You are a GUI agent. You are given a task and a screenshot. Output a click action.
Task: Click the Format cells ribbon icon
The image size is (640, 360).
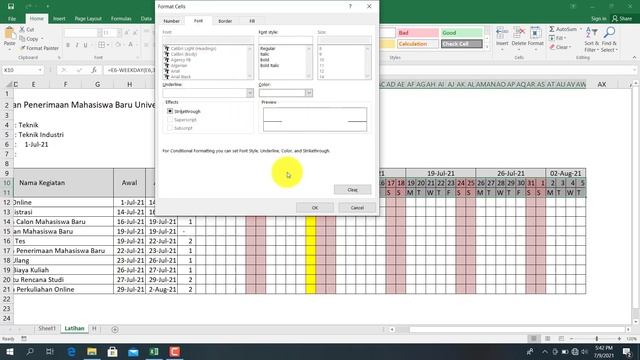536,33
